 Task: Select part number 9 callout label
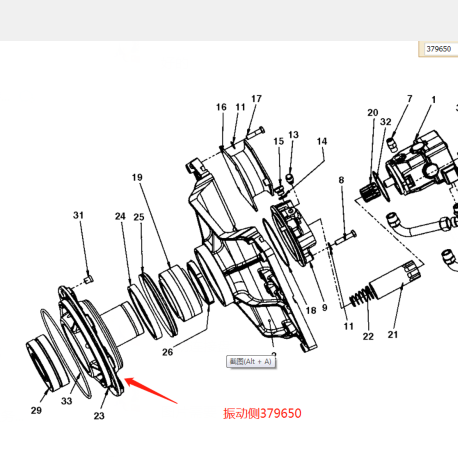point(325,308)
